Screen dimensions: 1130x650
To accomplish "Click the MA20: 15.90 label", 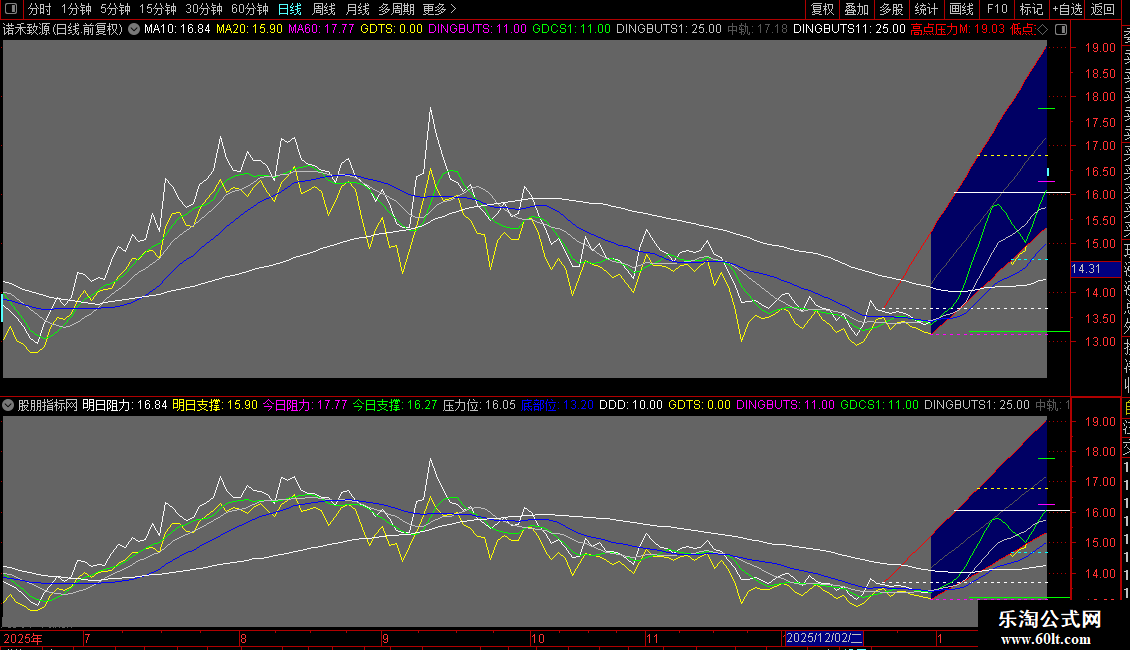I will click(249, 29).
